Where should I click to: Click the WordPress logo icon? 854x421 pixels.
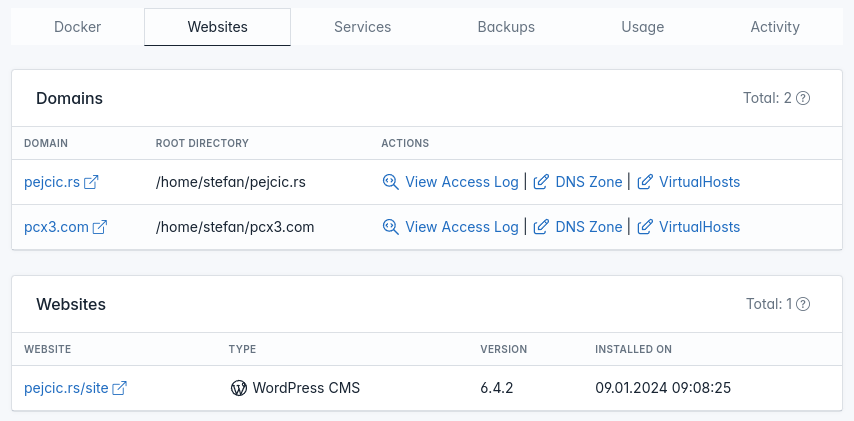[x=239, y=388]
